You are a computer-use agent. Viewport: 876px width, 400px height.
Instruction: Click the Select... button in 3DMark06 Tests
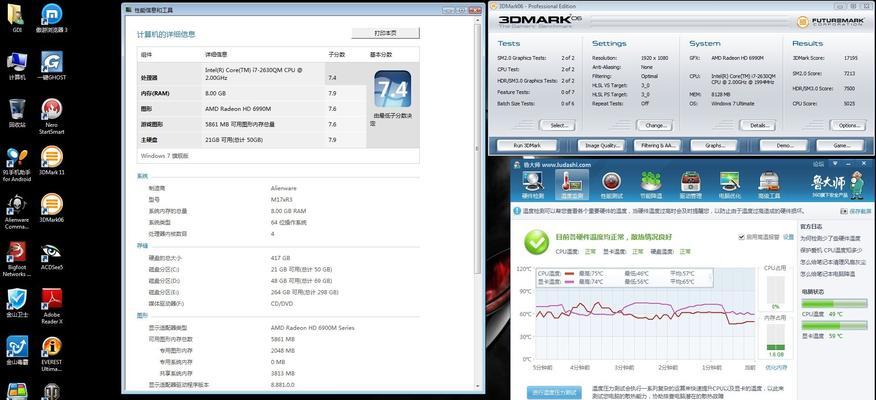556,125
